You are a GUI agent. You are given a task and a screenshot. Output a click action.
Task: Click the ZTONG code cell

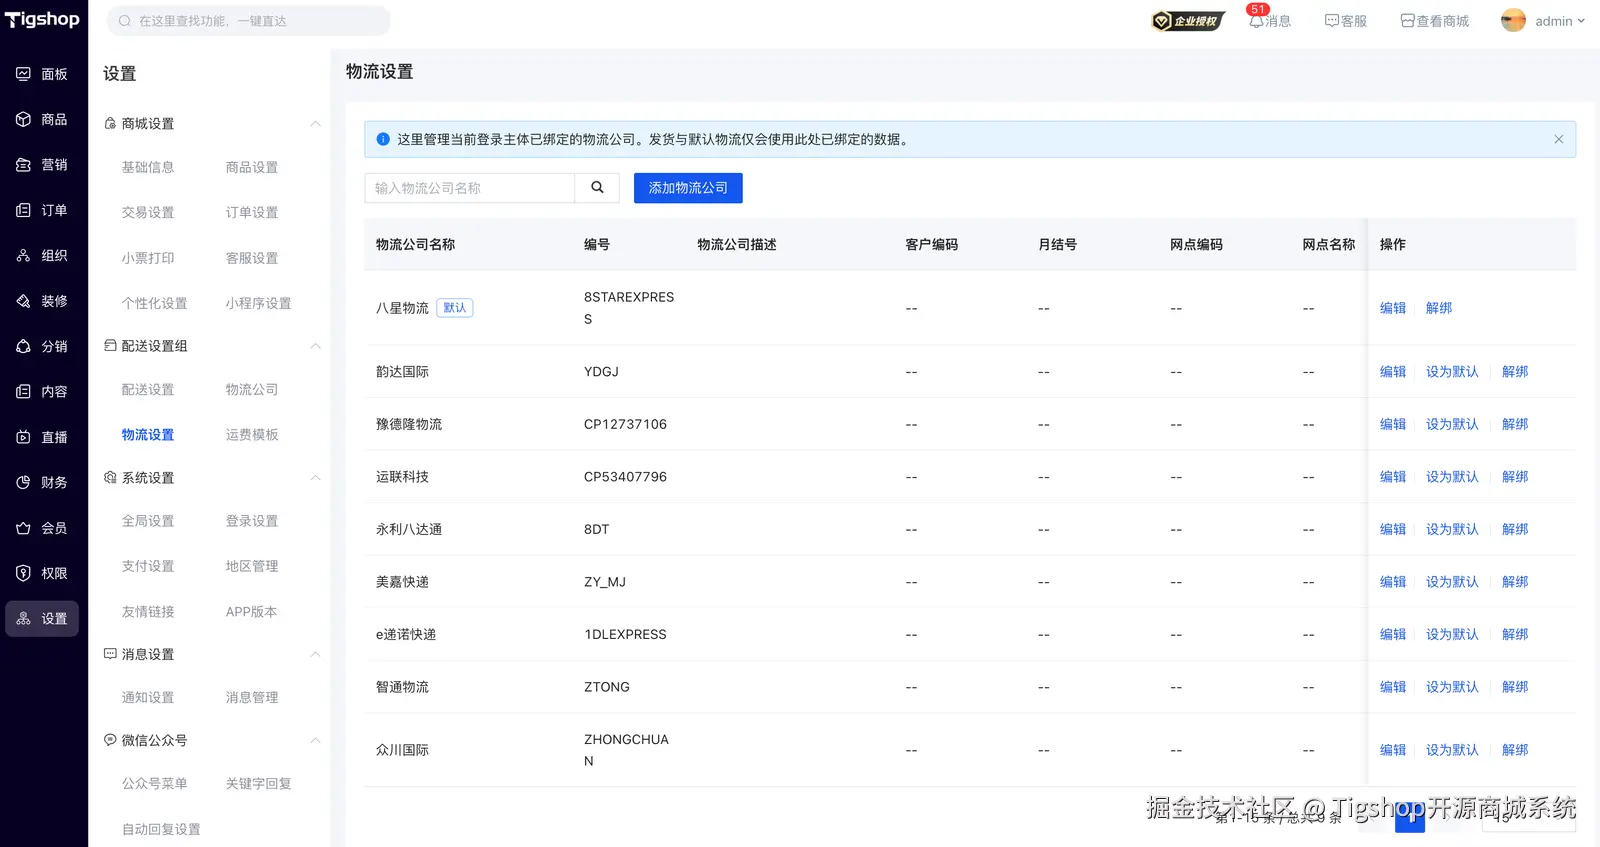(607, 687)
